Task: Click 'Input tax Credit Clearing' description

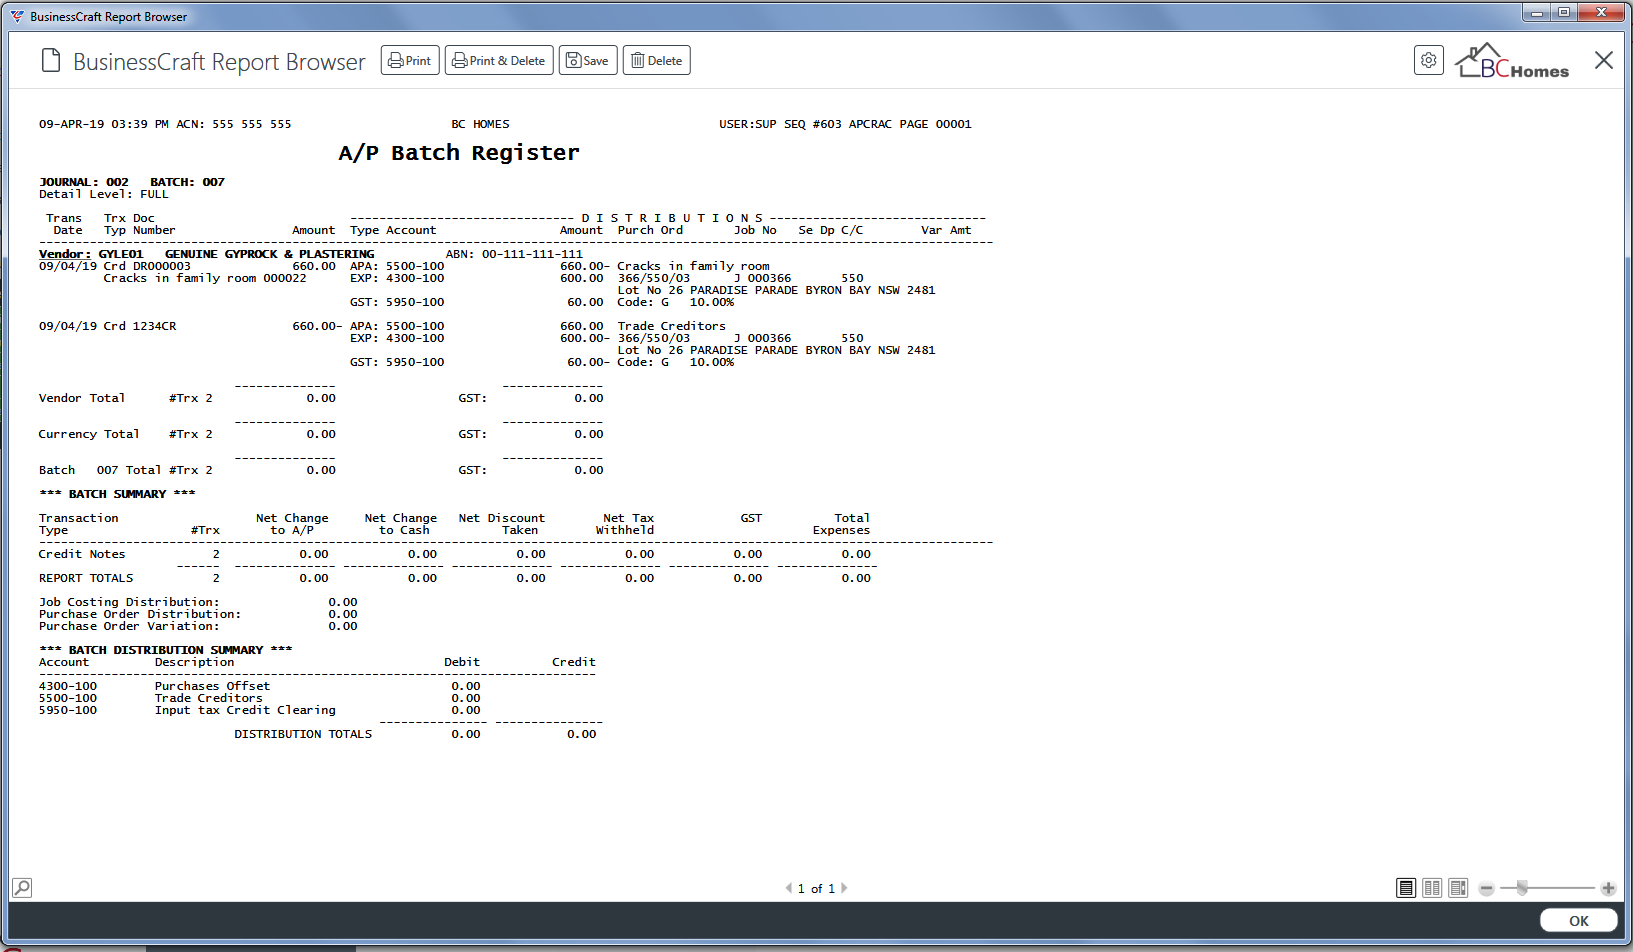Action: (245, 710)
